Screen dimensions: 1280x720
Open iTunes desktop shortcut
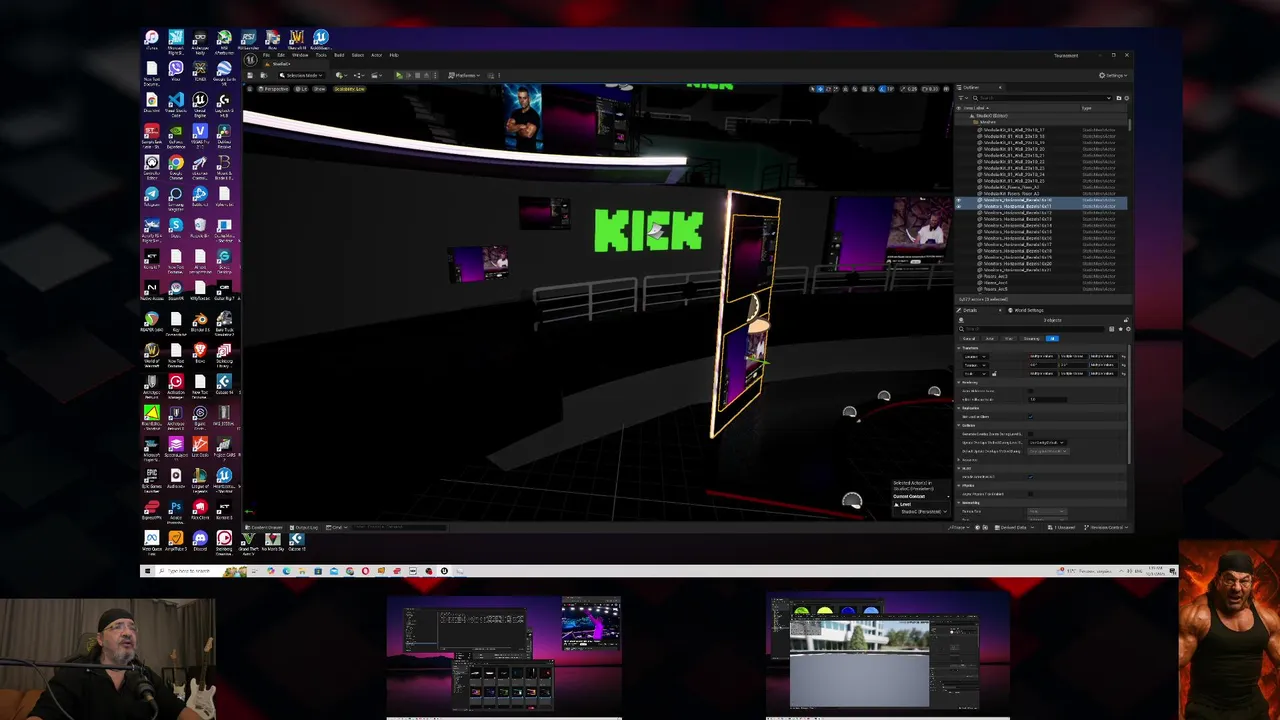[x=152, y=40]
